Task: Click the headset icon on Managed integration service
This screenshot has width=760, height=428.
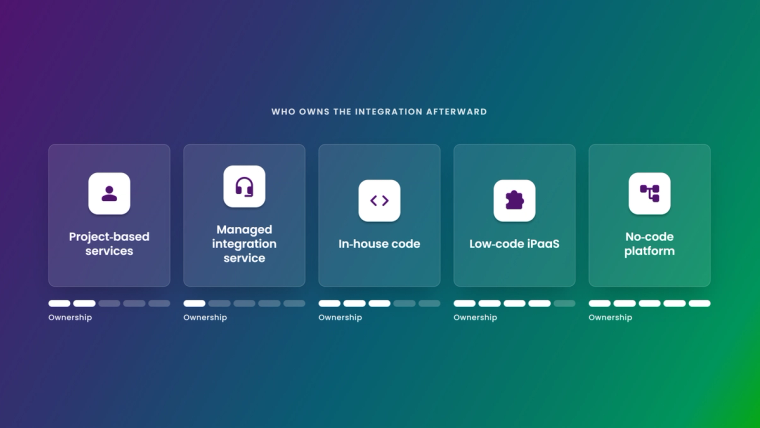Action: click(x=244, y=186)
